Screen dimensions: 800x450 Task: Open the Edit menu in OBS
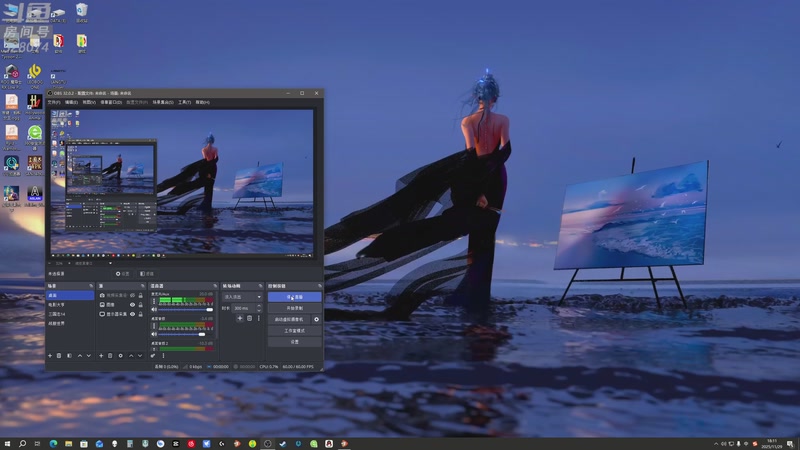click(71, 102)
